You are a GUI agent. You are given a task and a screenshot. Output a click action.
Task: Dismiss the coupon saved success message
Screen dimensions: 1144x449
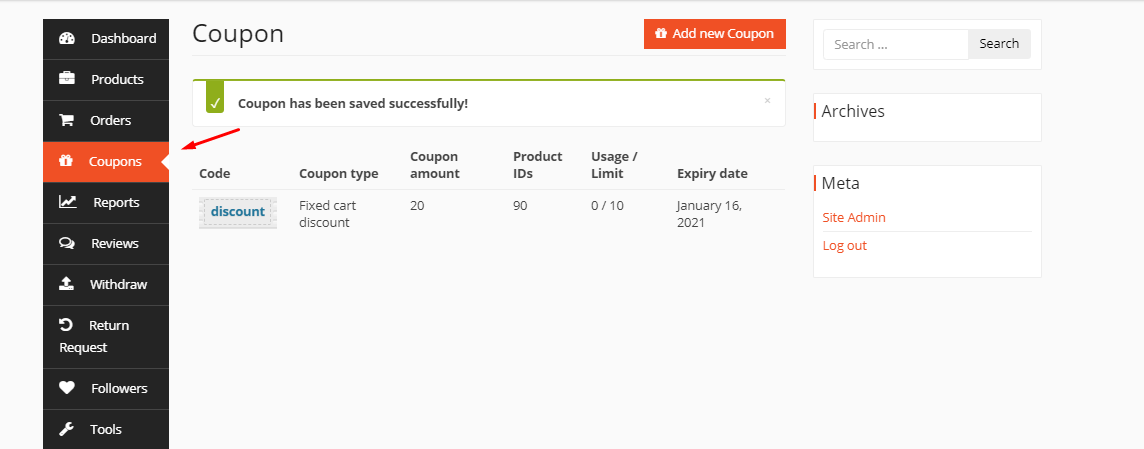[767, 100]
